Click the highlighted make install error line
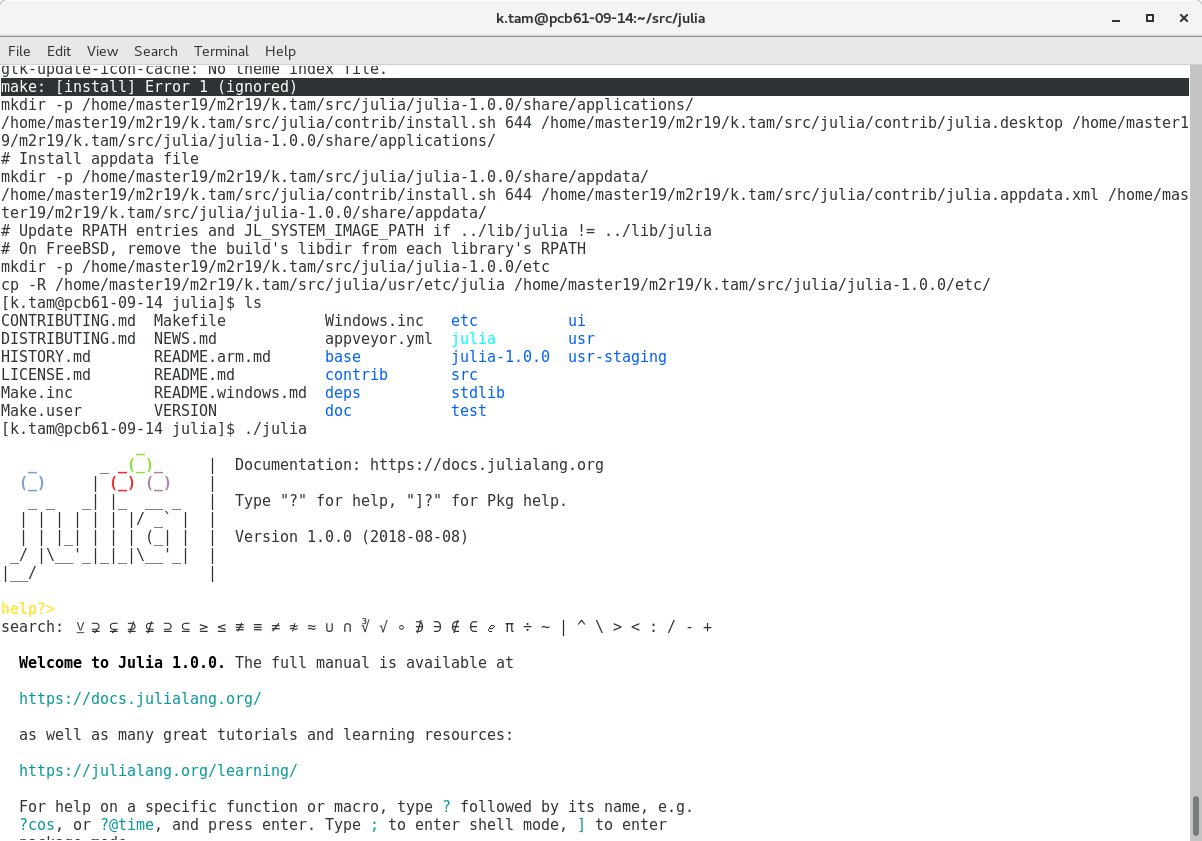This screenshot has height=841, width=1202. [x=149, y=87]
